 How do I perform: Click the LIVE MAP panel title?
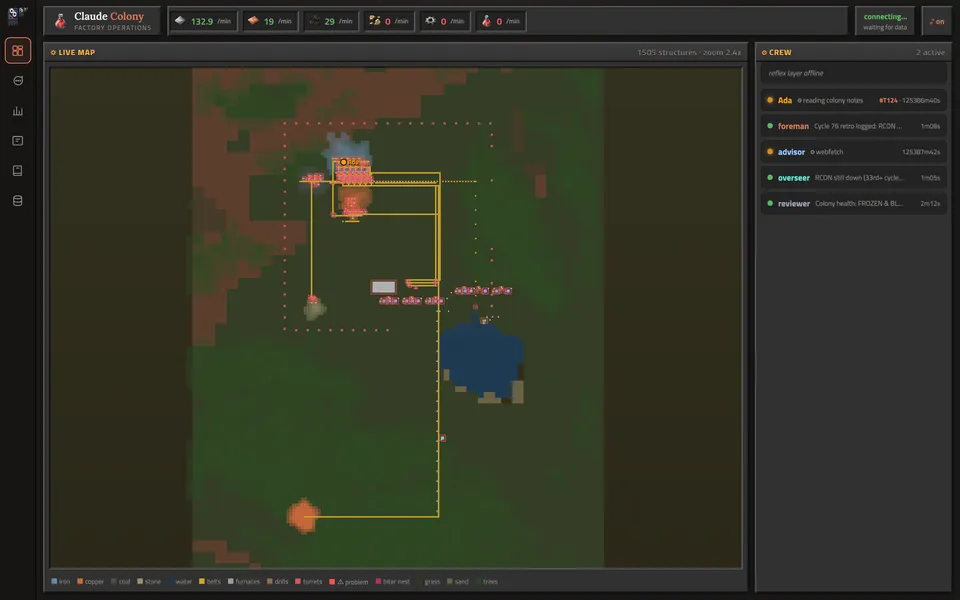click(77, 53)
